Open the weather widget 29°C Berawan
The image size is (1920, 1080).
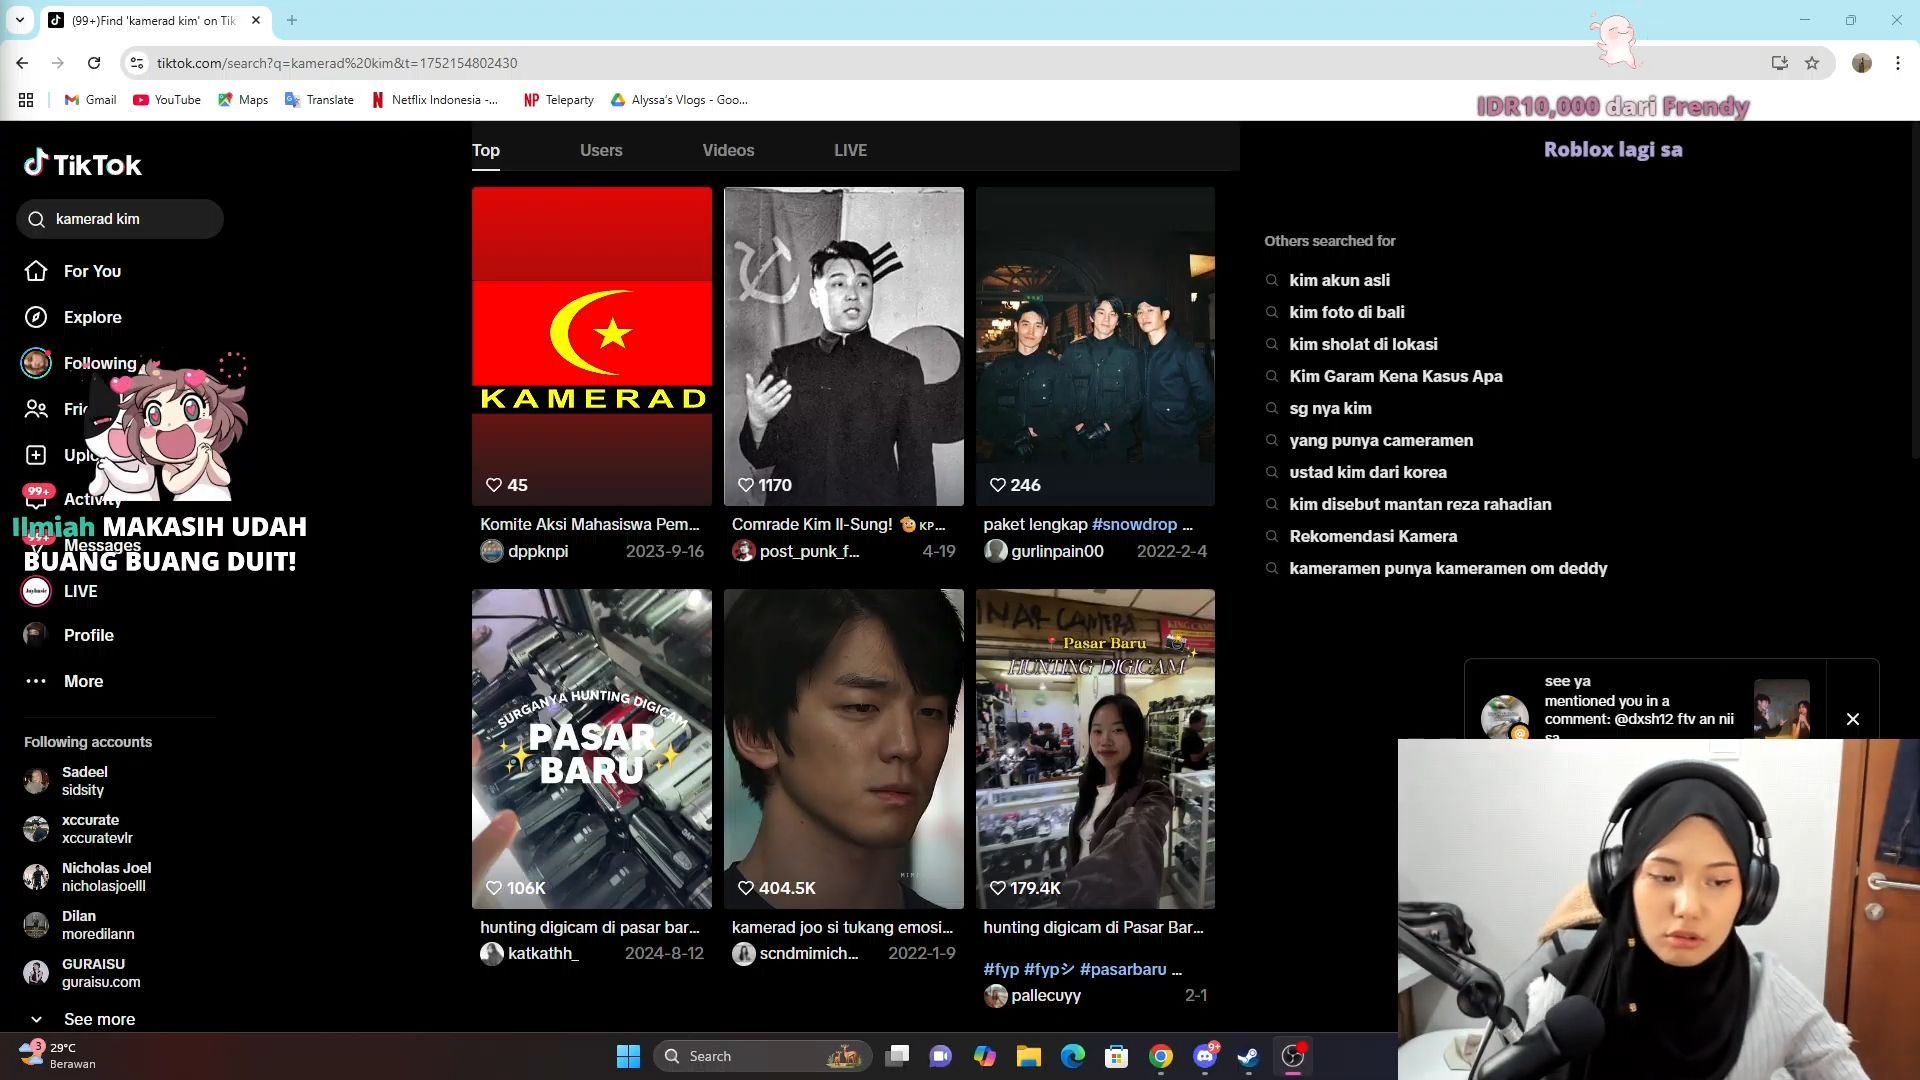pos(57,1055)
